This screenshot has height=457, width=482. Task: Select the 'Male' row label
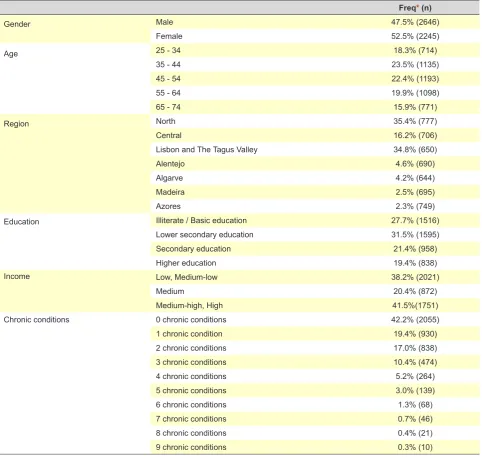tap(164, 22)
